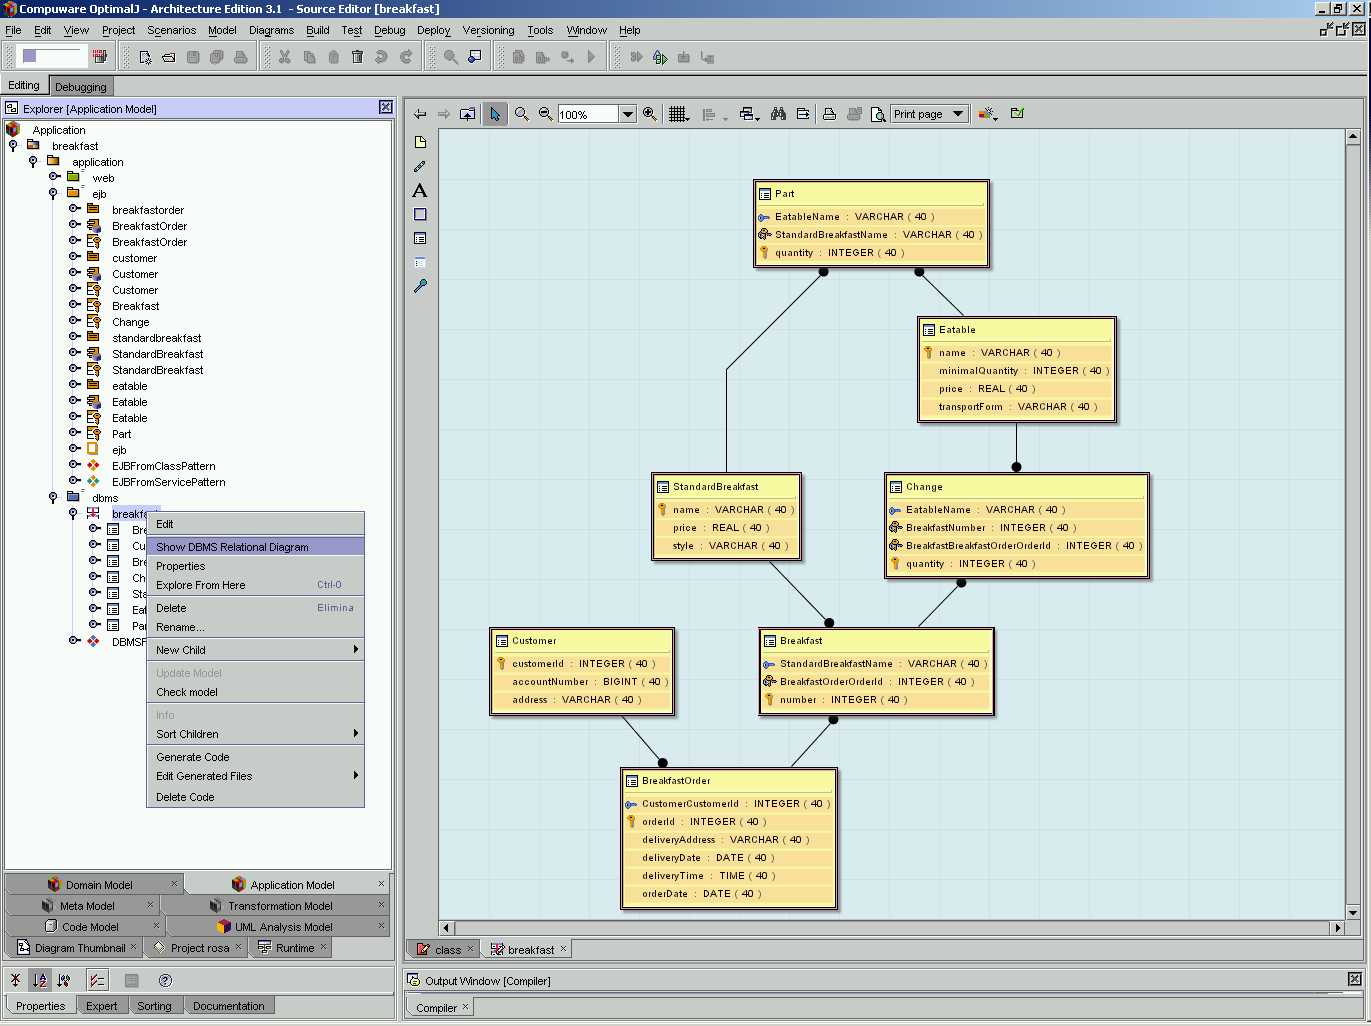Image resolution: width=1371 pixels, height=1026 pixels.
Task: Choose Explore From Here in context menu
Action: pyautogui.click(x=255, y=585)
